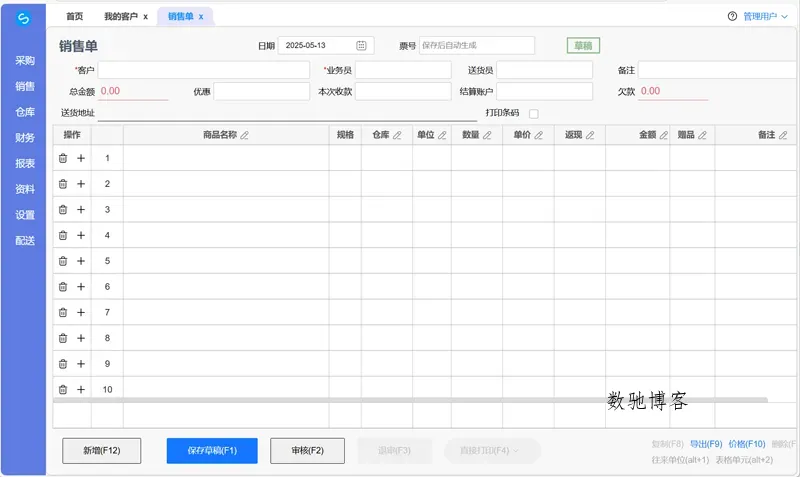Image resolution: width=800 pixels, height=477 pixels.
Task: Switch to the 我的客户 tab
Action: click(x=121, y=16)
